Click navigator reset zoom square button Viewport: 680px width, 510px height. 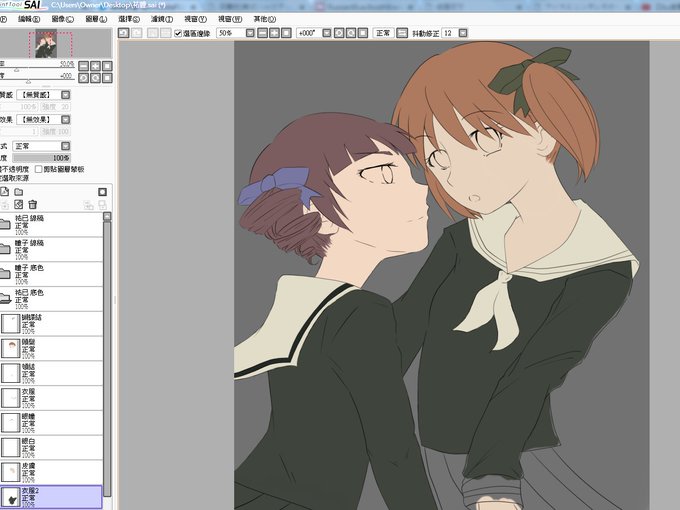click(x=107, y=66)
